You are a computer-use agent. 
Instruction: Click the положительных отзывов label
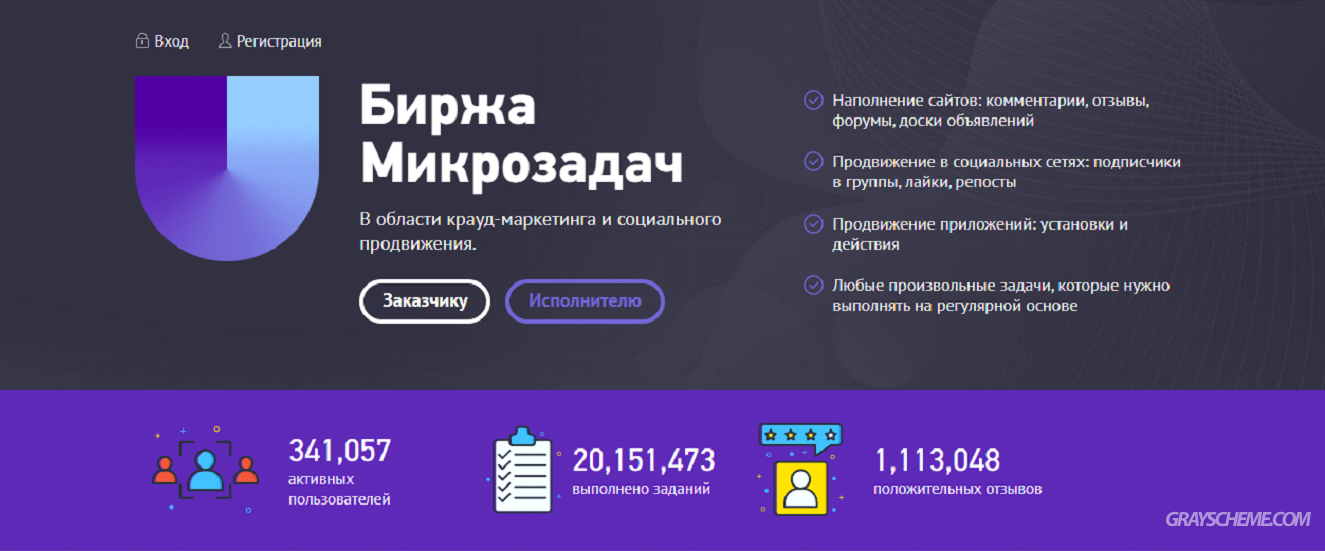(958, 490)
